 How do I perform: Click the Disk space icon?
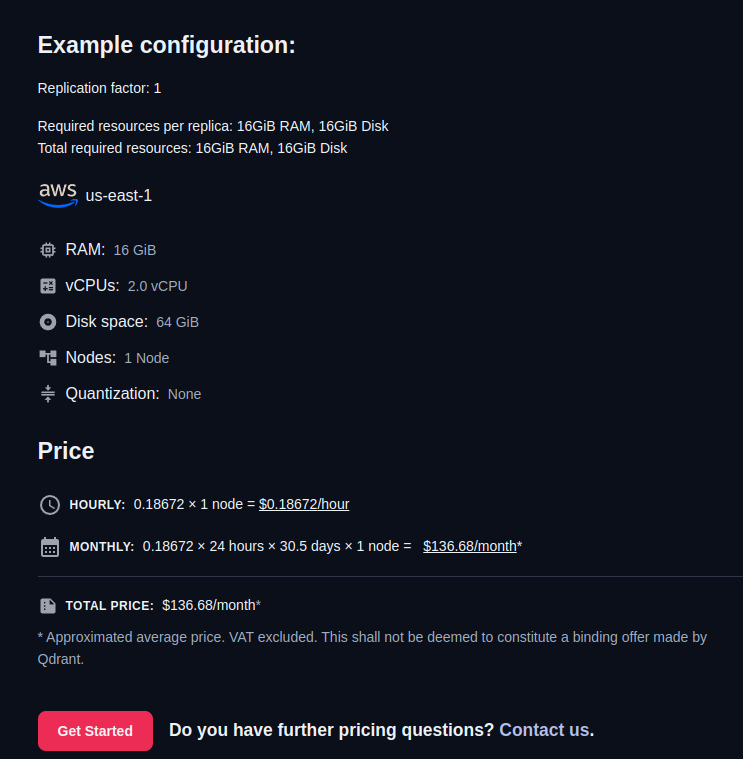[x=48, y=322]
